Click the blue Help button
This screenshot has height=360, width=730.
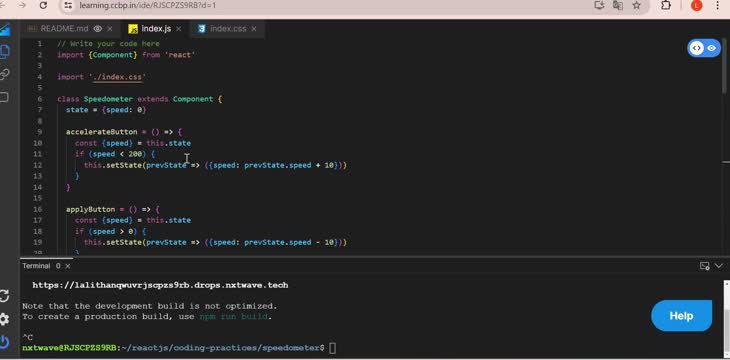tap(681, 316)
